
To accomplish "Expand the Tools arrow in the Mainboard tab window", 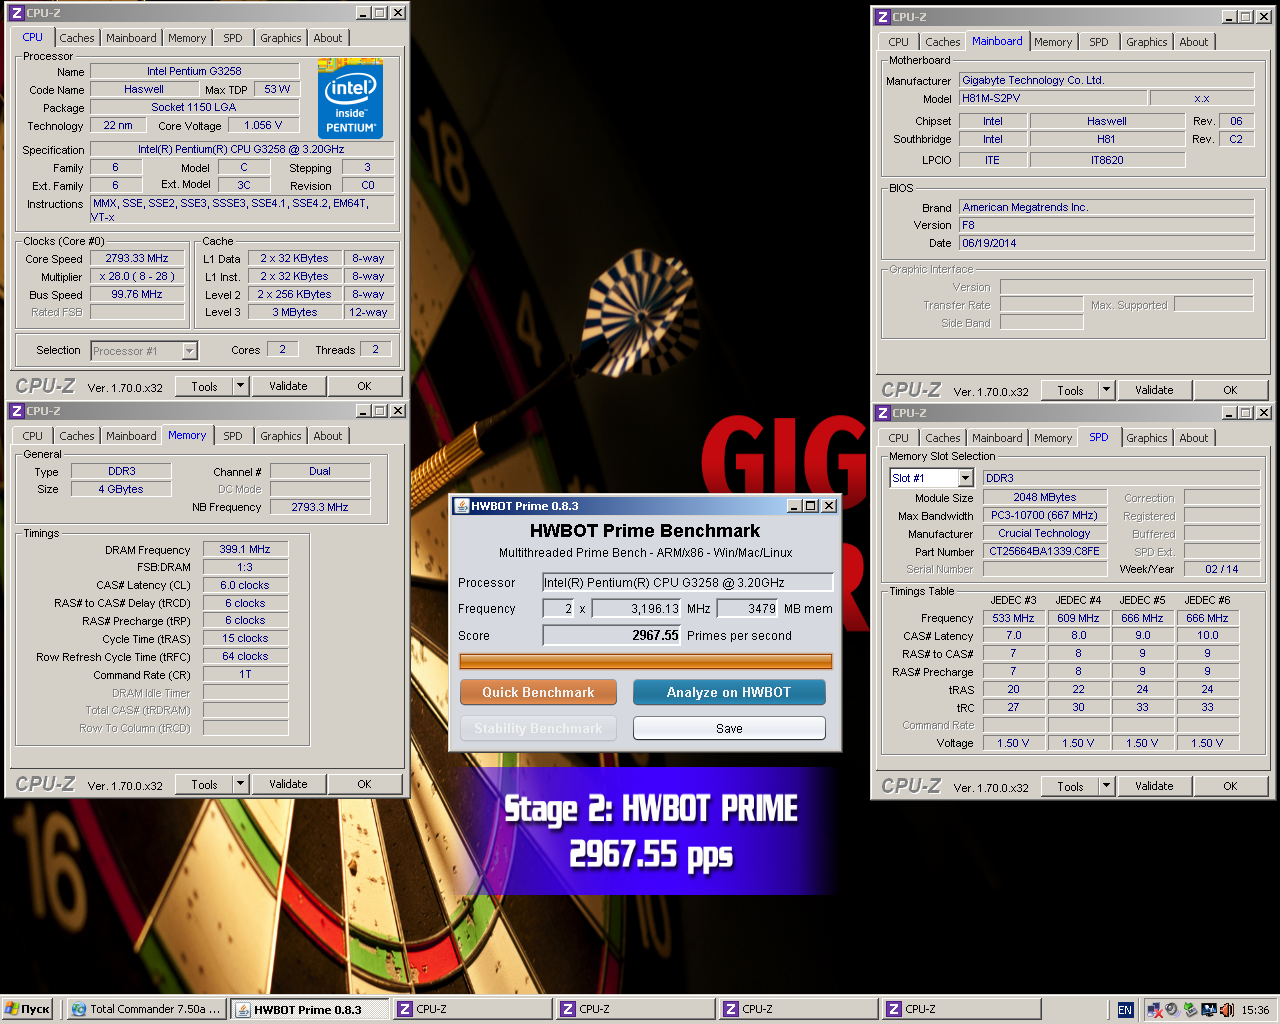I will [x=1106, y=390].
